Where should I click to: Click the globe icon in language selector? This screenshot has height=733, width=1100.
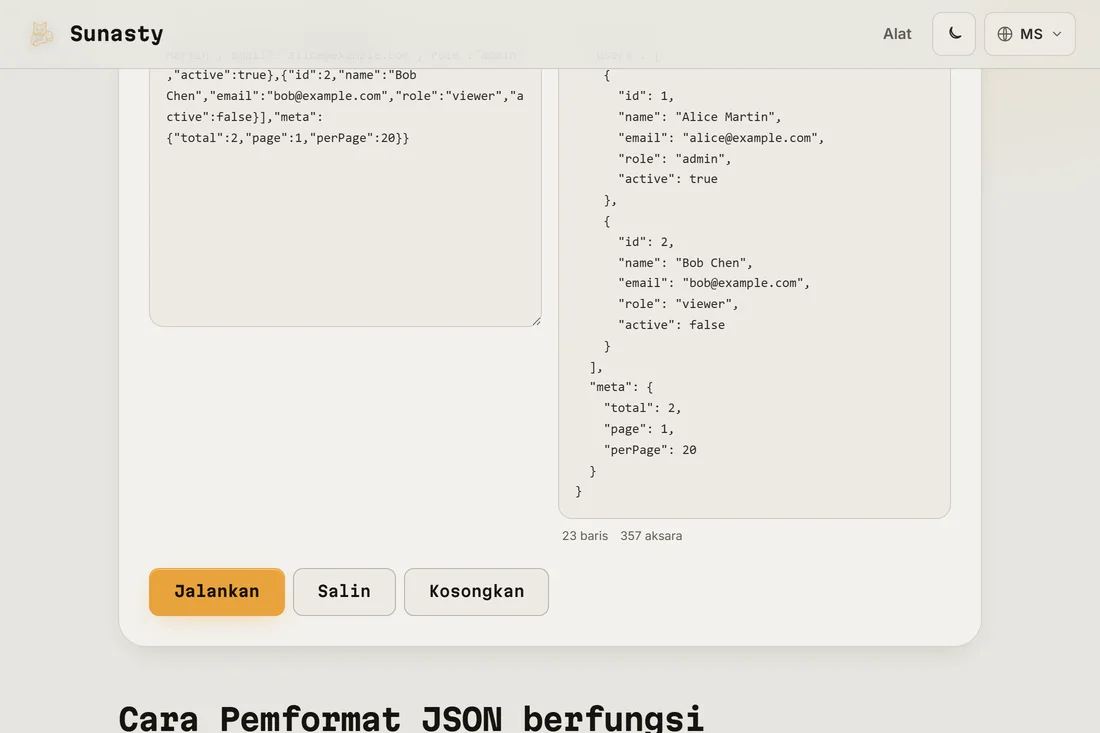[1005, 34]
